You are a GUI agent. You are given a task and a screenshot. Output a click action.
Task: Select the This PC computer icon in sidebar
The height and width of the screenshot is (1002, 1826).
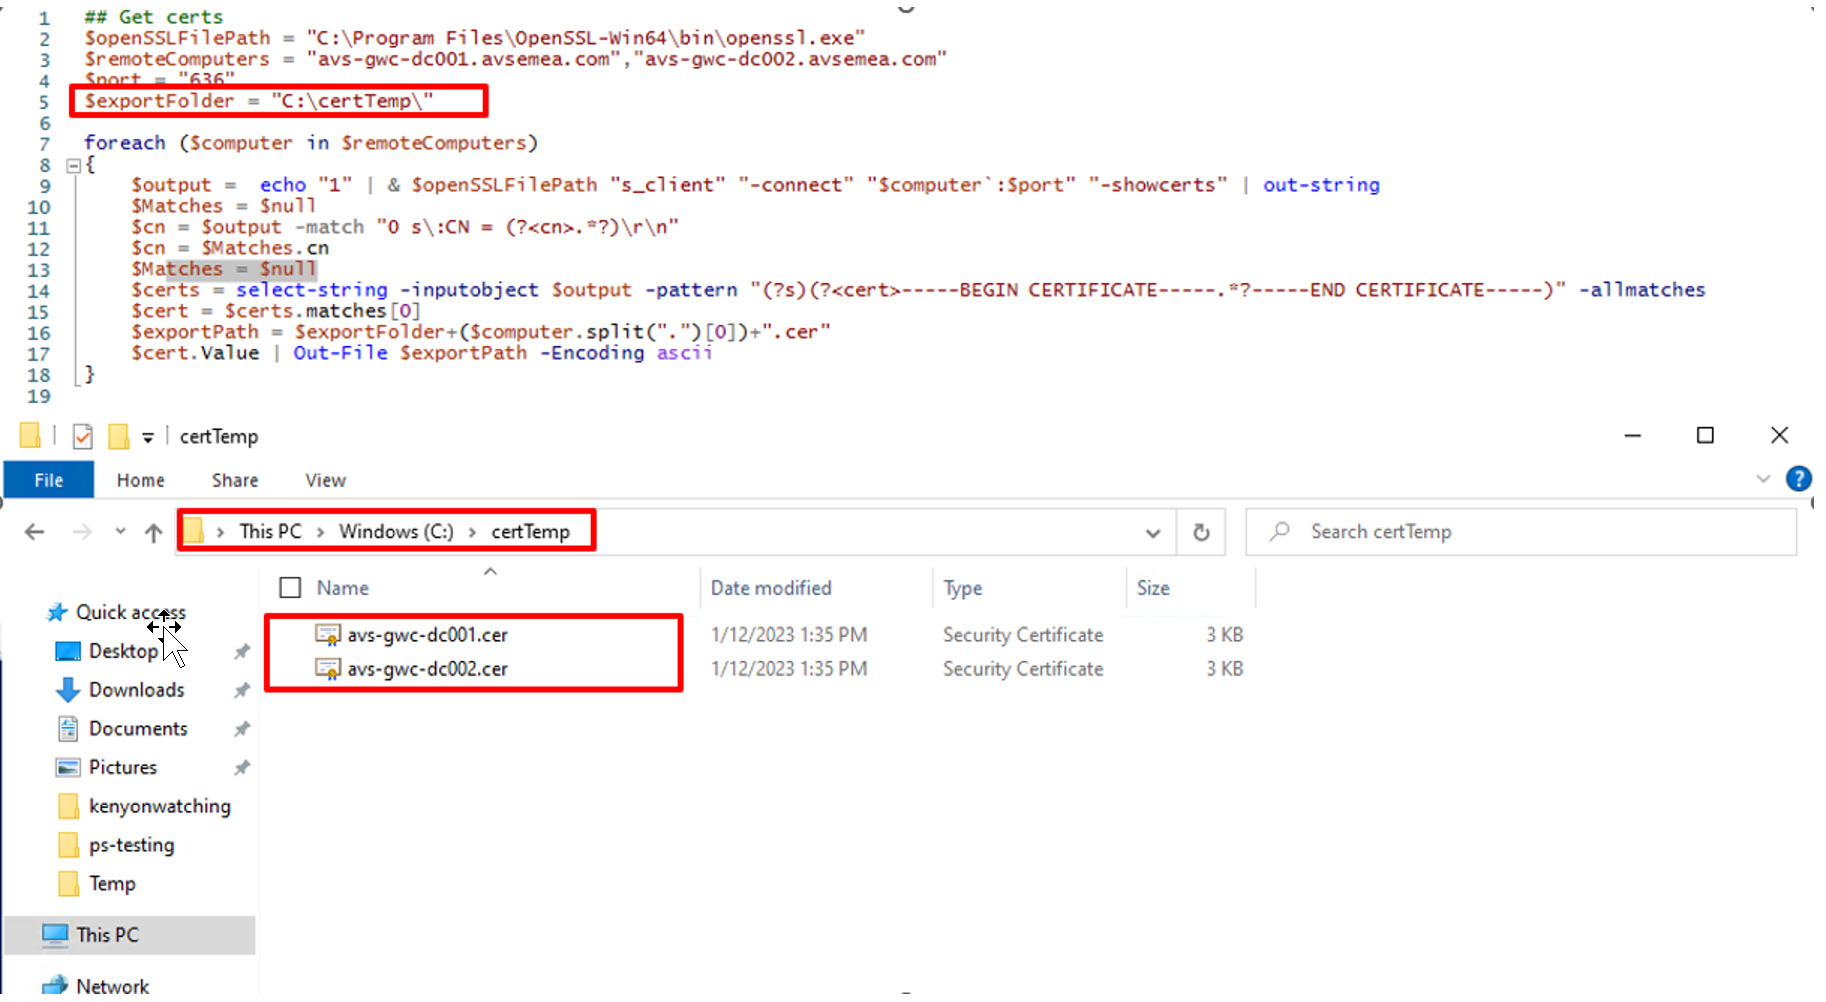[55, 934]
